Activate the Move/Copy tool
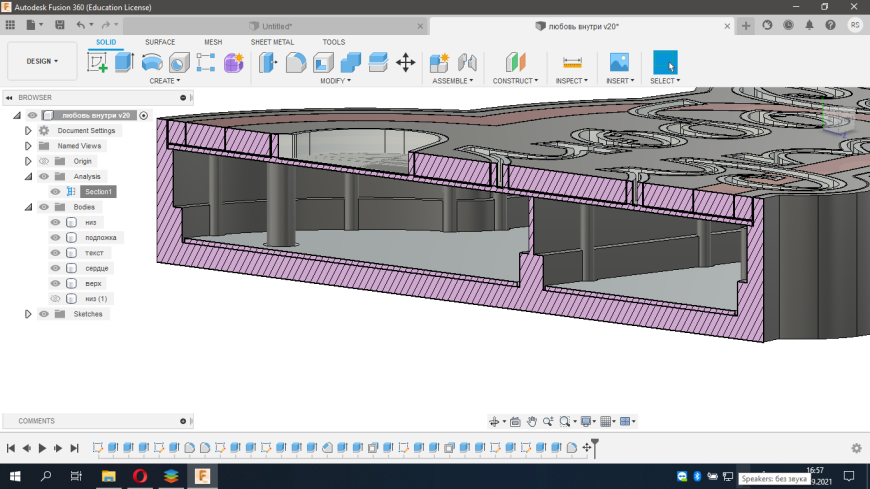 click(x=405, y=62)
